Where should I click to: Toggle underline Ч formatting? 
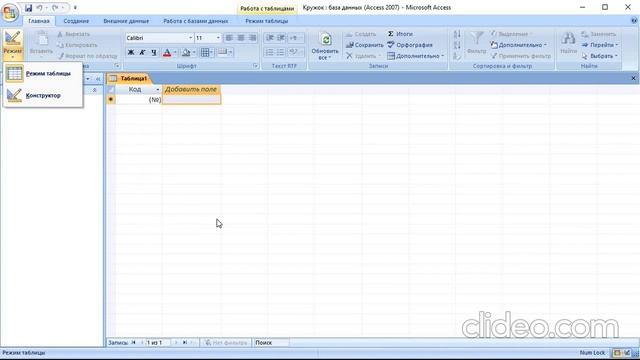click(154, 52)
